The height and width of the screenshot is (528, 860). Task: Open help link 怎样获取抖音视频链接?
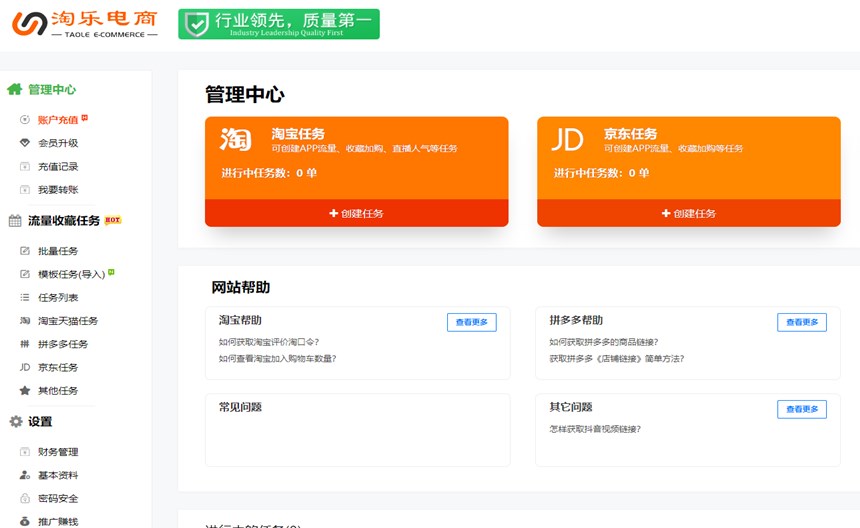click(595, 429)
